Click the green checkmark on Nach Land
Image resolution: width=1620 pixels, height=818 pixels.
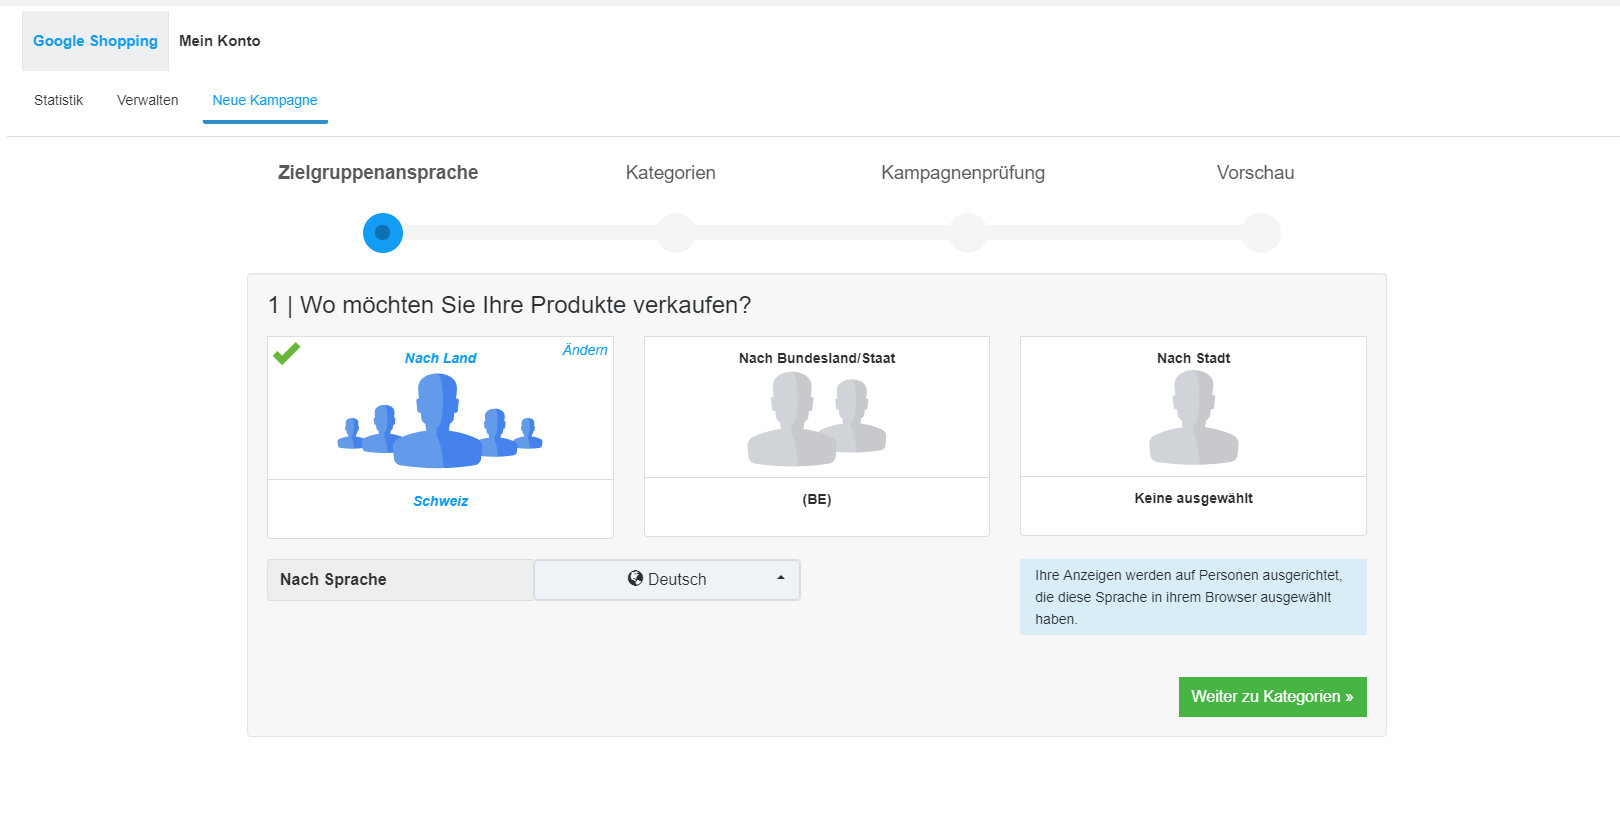287,353
